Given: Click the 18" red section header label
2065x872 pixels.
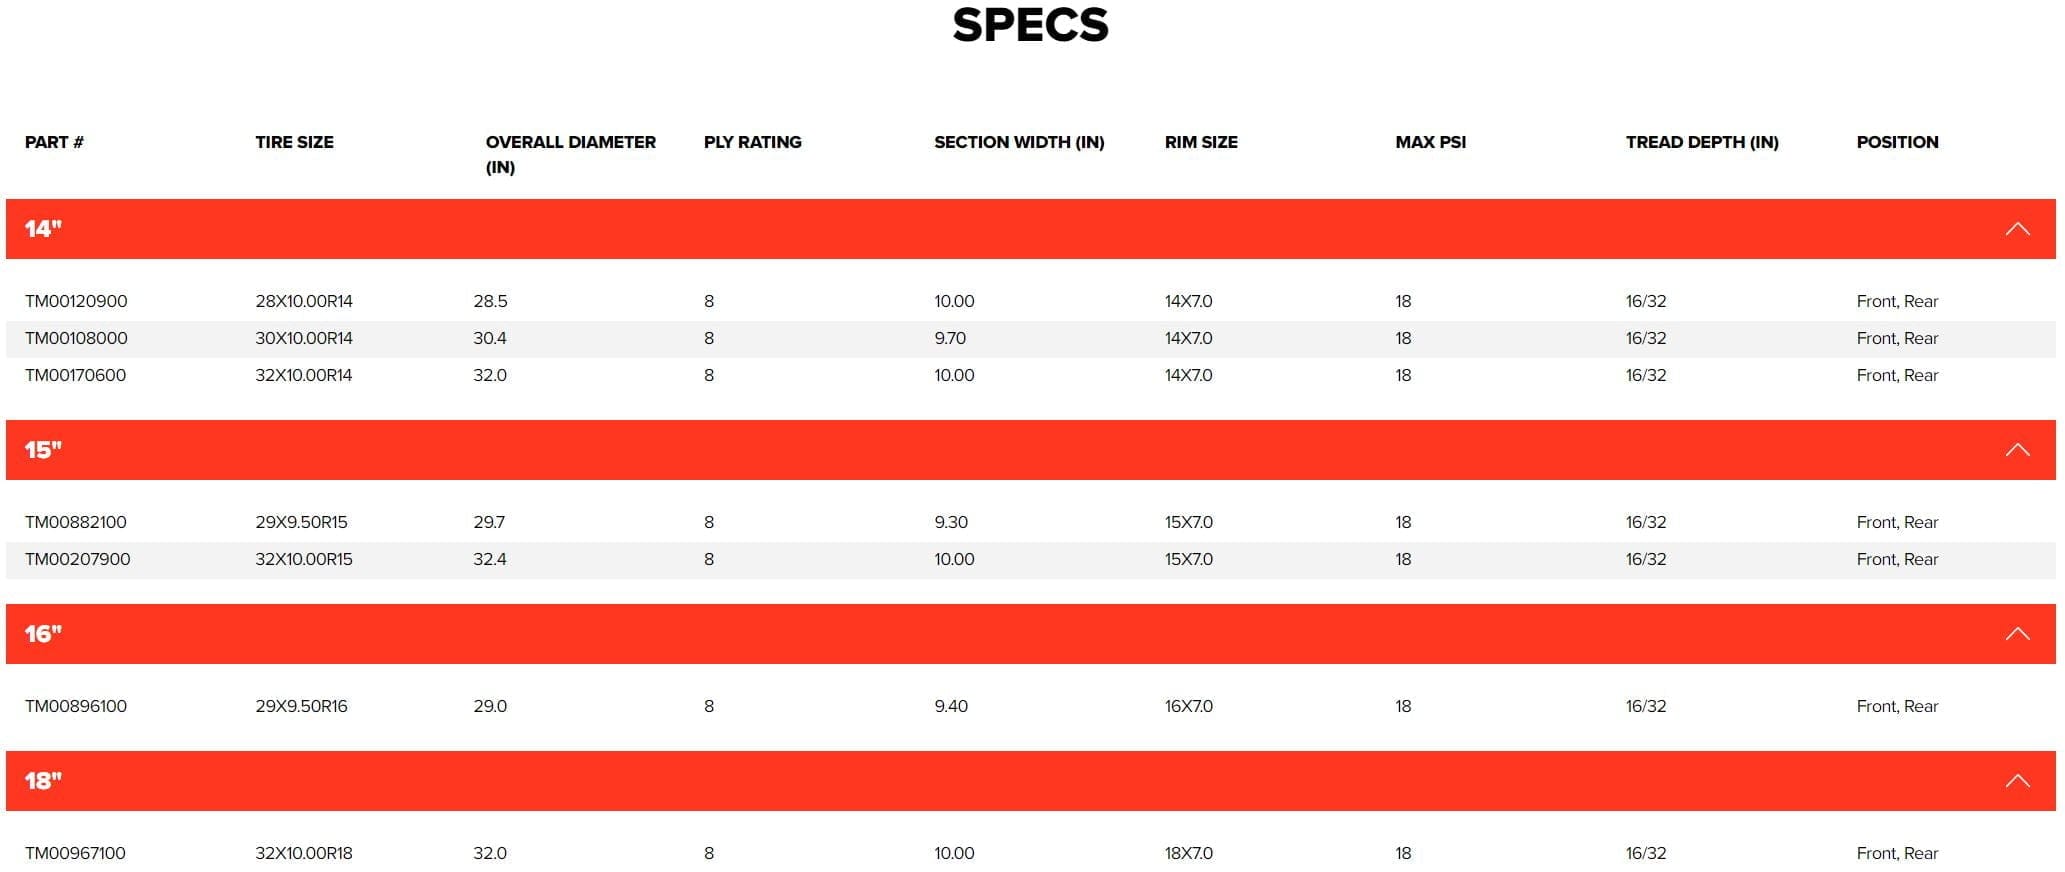Looking at the screenshot, I should click(43, 781).
